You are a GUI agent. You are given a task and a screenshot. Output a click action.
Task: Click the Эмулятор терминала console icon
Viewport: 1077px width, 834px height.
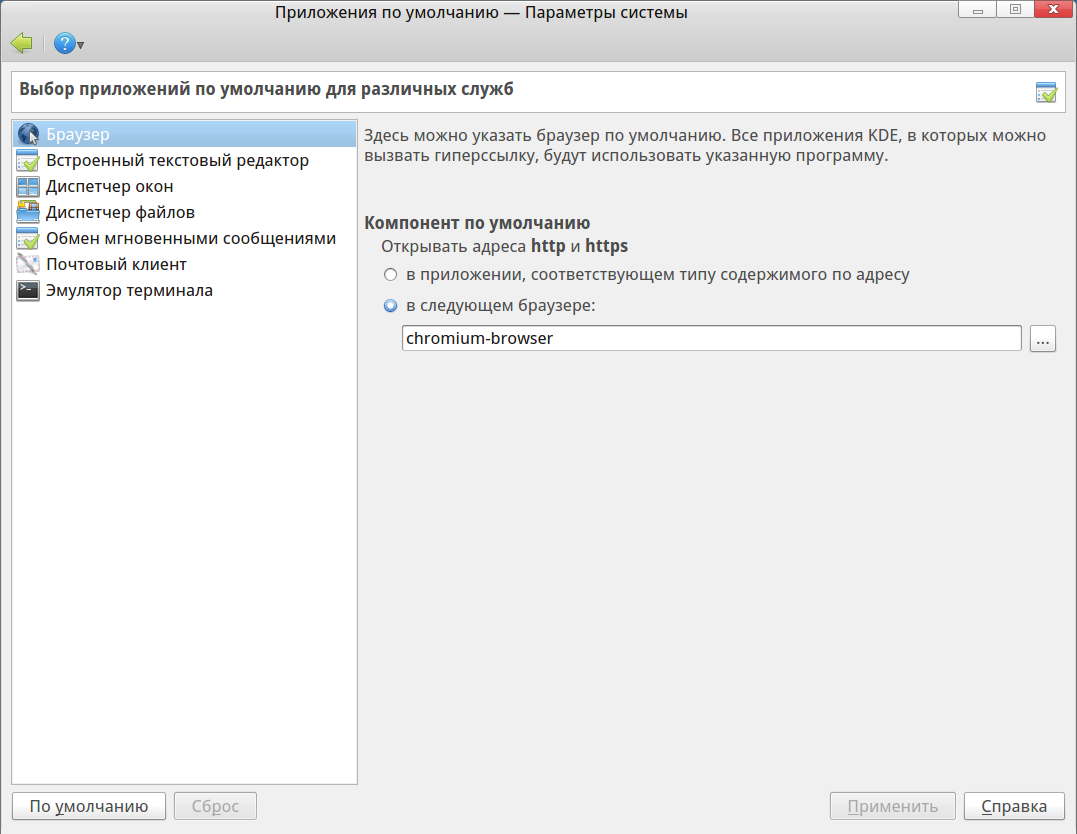[x=28, y=290]
